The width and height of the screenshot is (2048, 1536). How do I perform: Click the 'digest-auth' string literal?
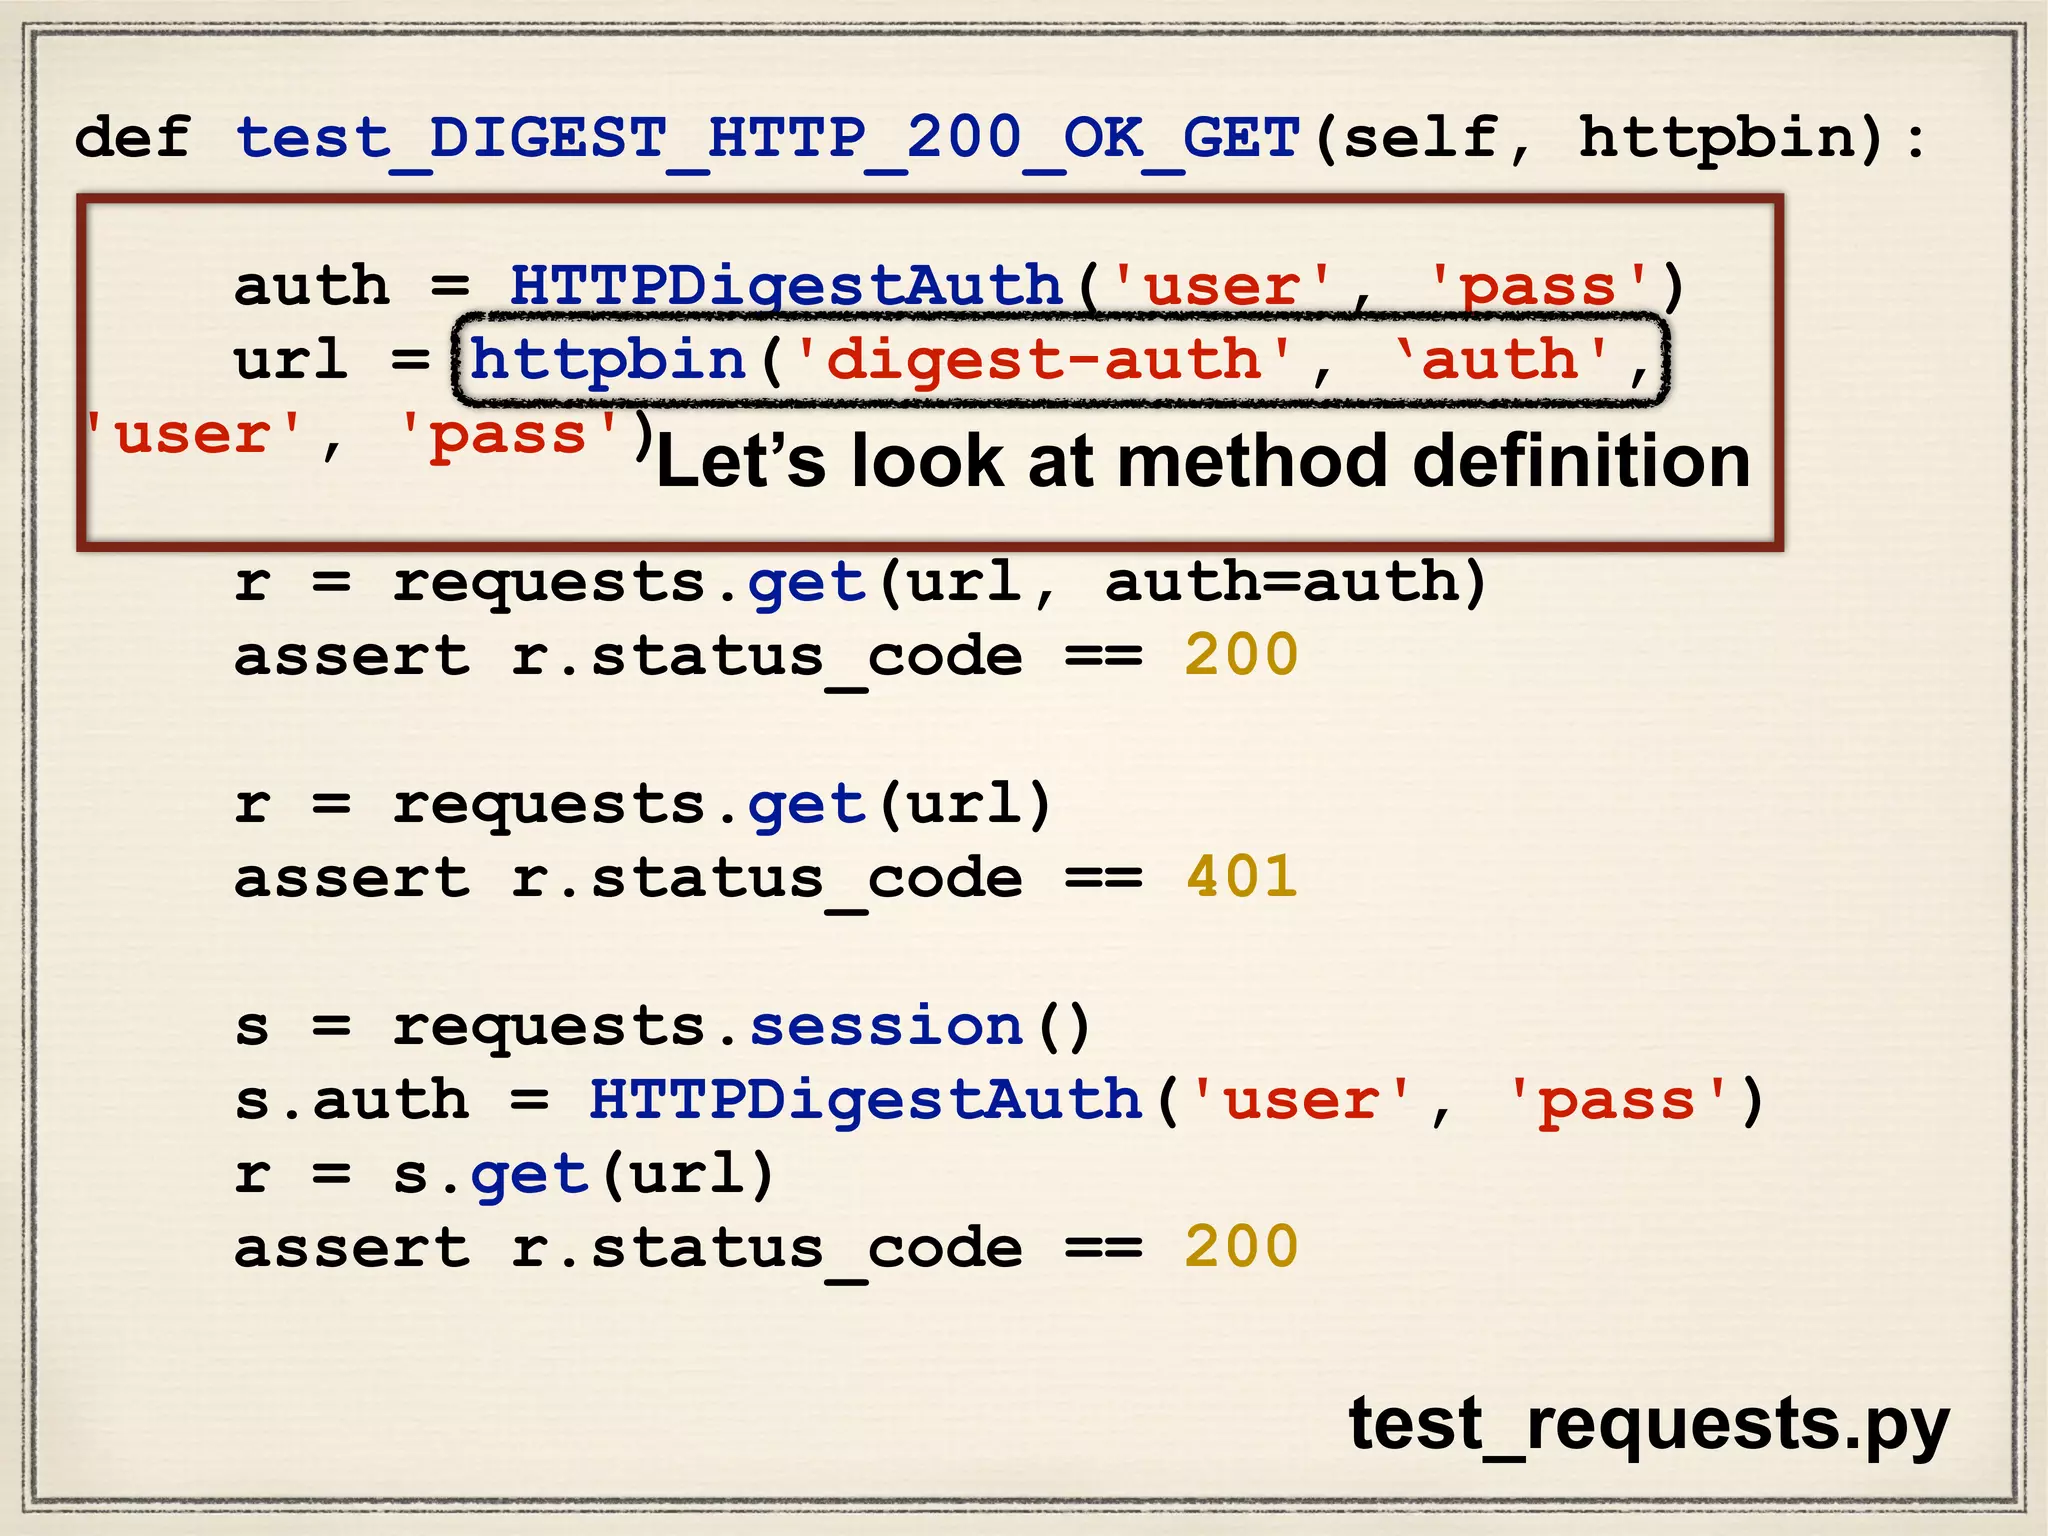(x=1043, y=360)
